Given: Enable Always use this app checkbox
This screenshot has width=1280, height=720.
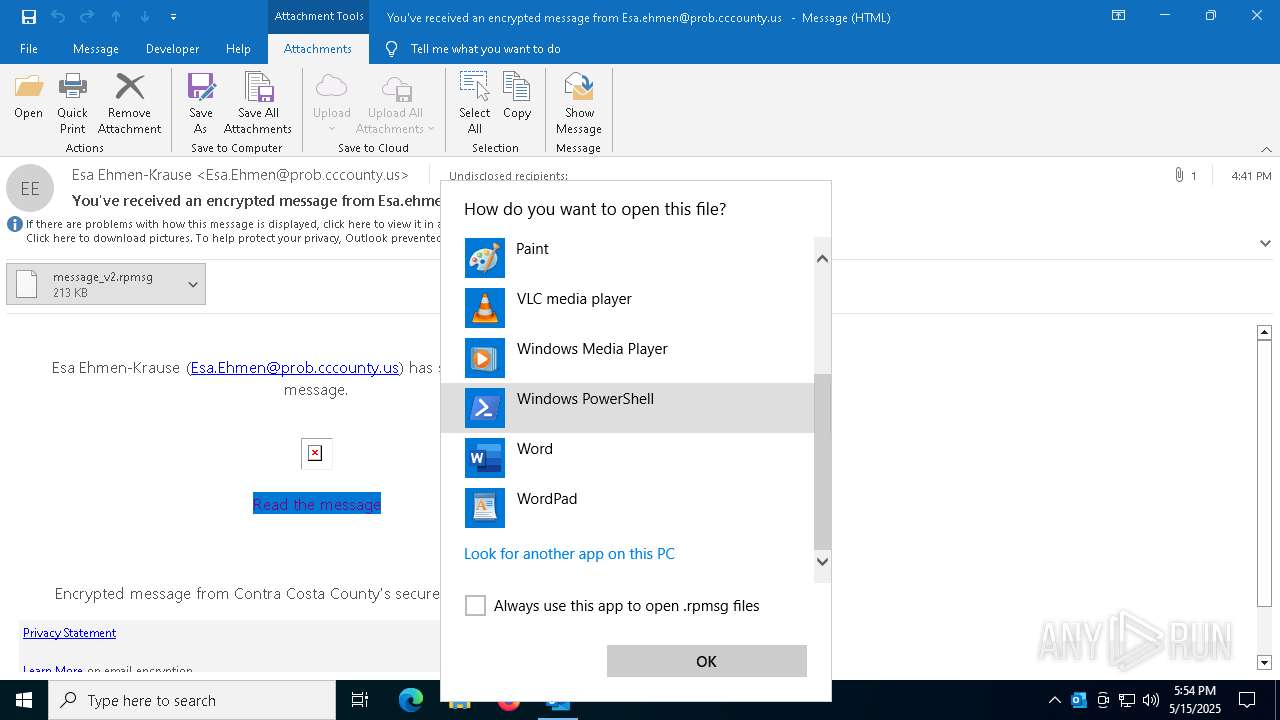Looking at the screenshot, I should (x=475, y=606).
